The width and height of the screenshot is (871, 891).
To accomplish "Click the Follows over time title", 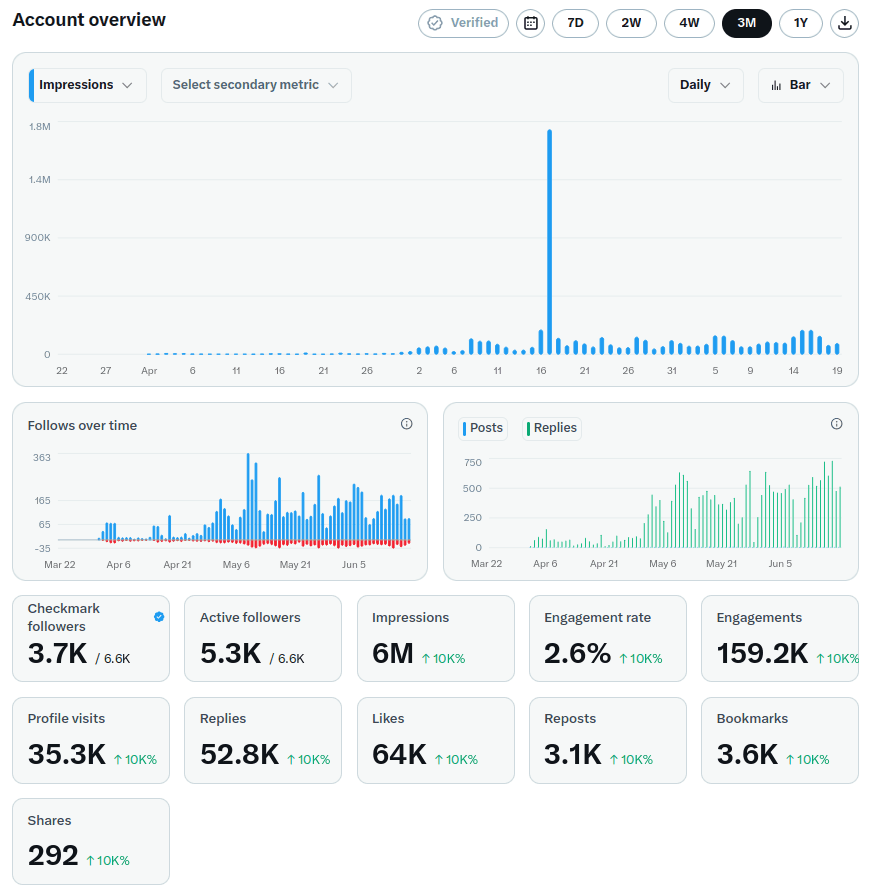I will (82, 426).
